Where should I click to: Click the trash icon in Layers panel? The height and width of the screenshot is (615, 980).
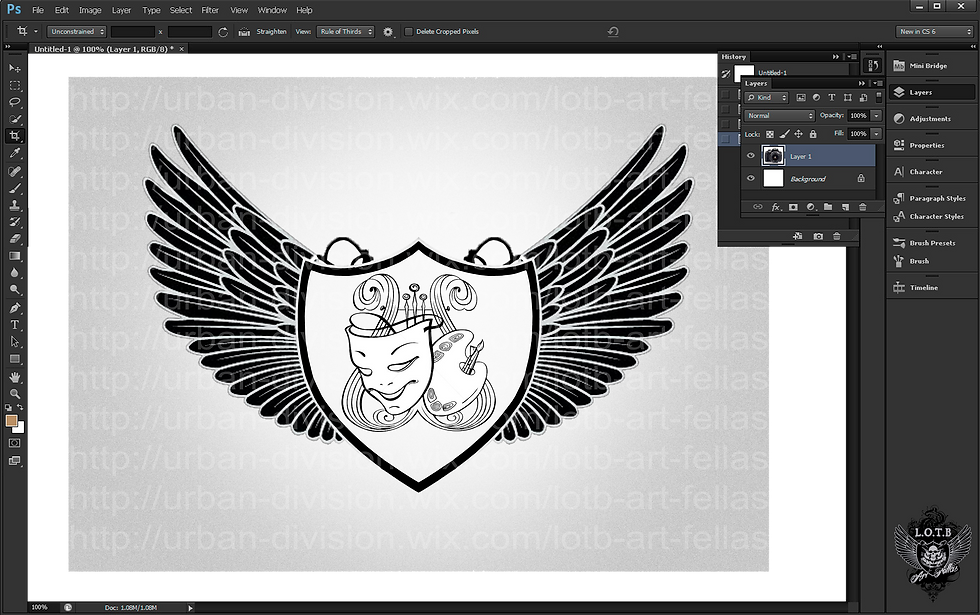click(862, 207)
